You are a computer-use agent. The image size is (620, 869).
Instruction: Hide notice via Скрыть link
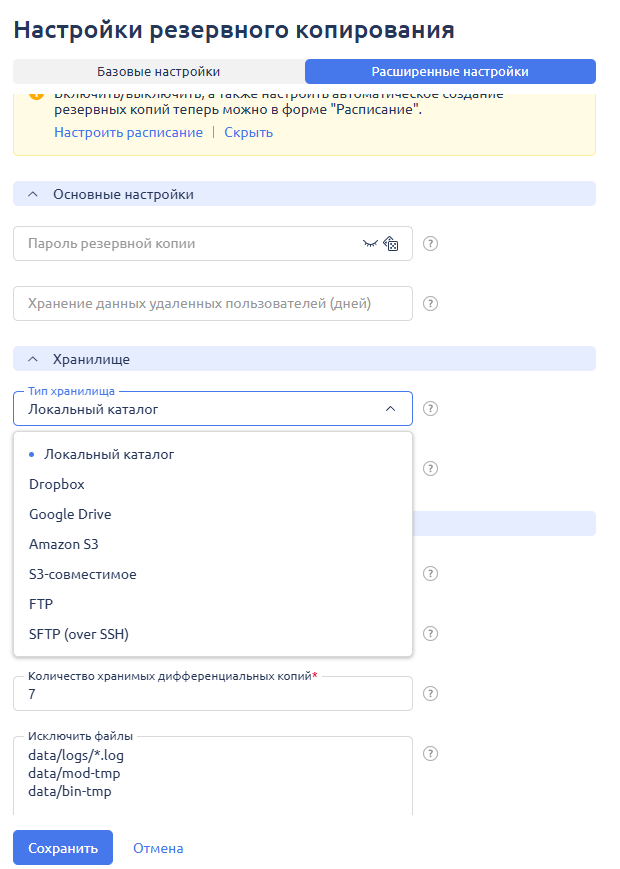pos(249,132)
